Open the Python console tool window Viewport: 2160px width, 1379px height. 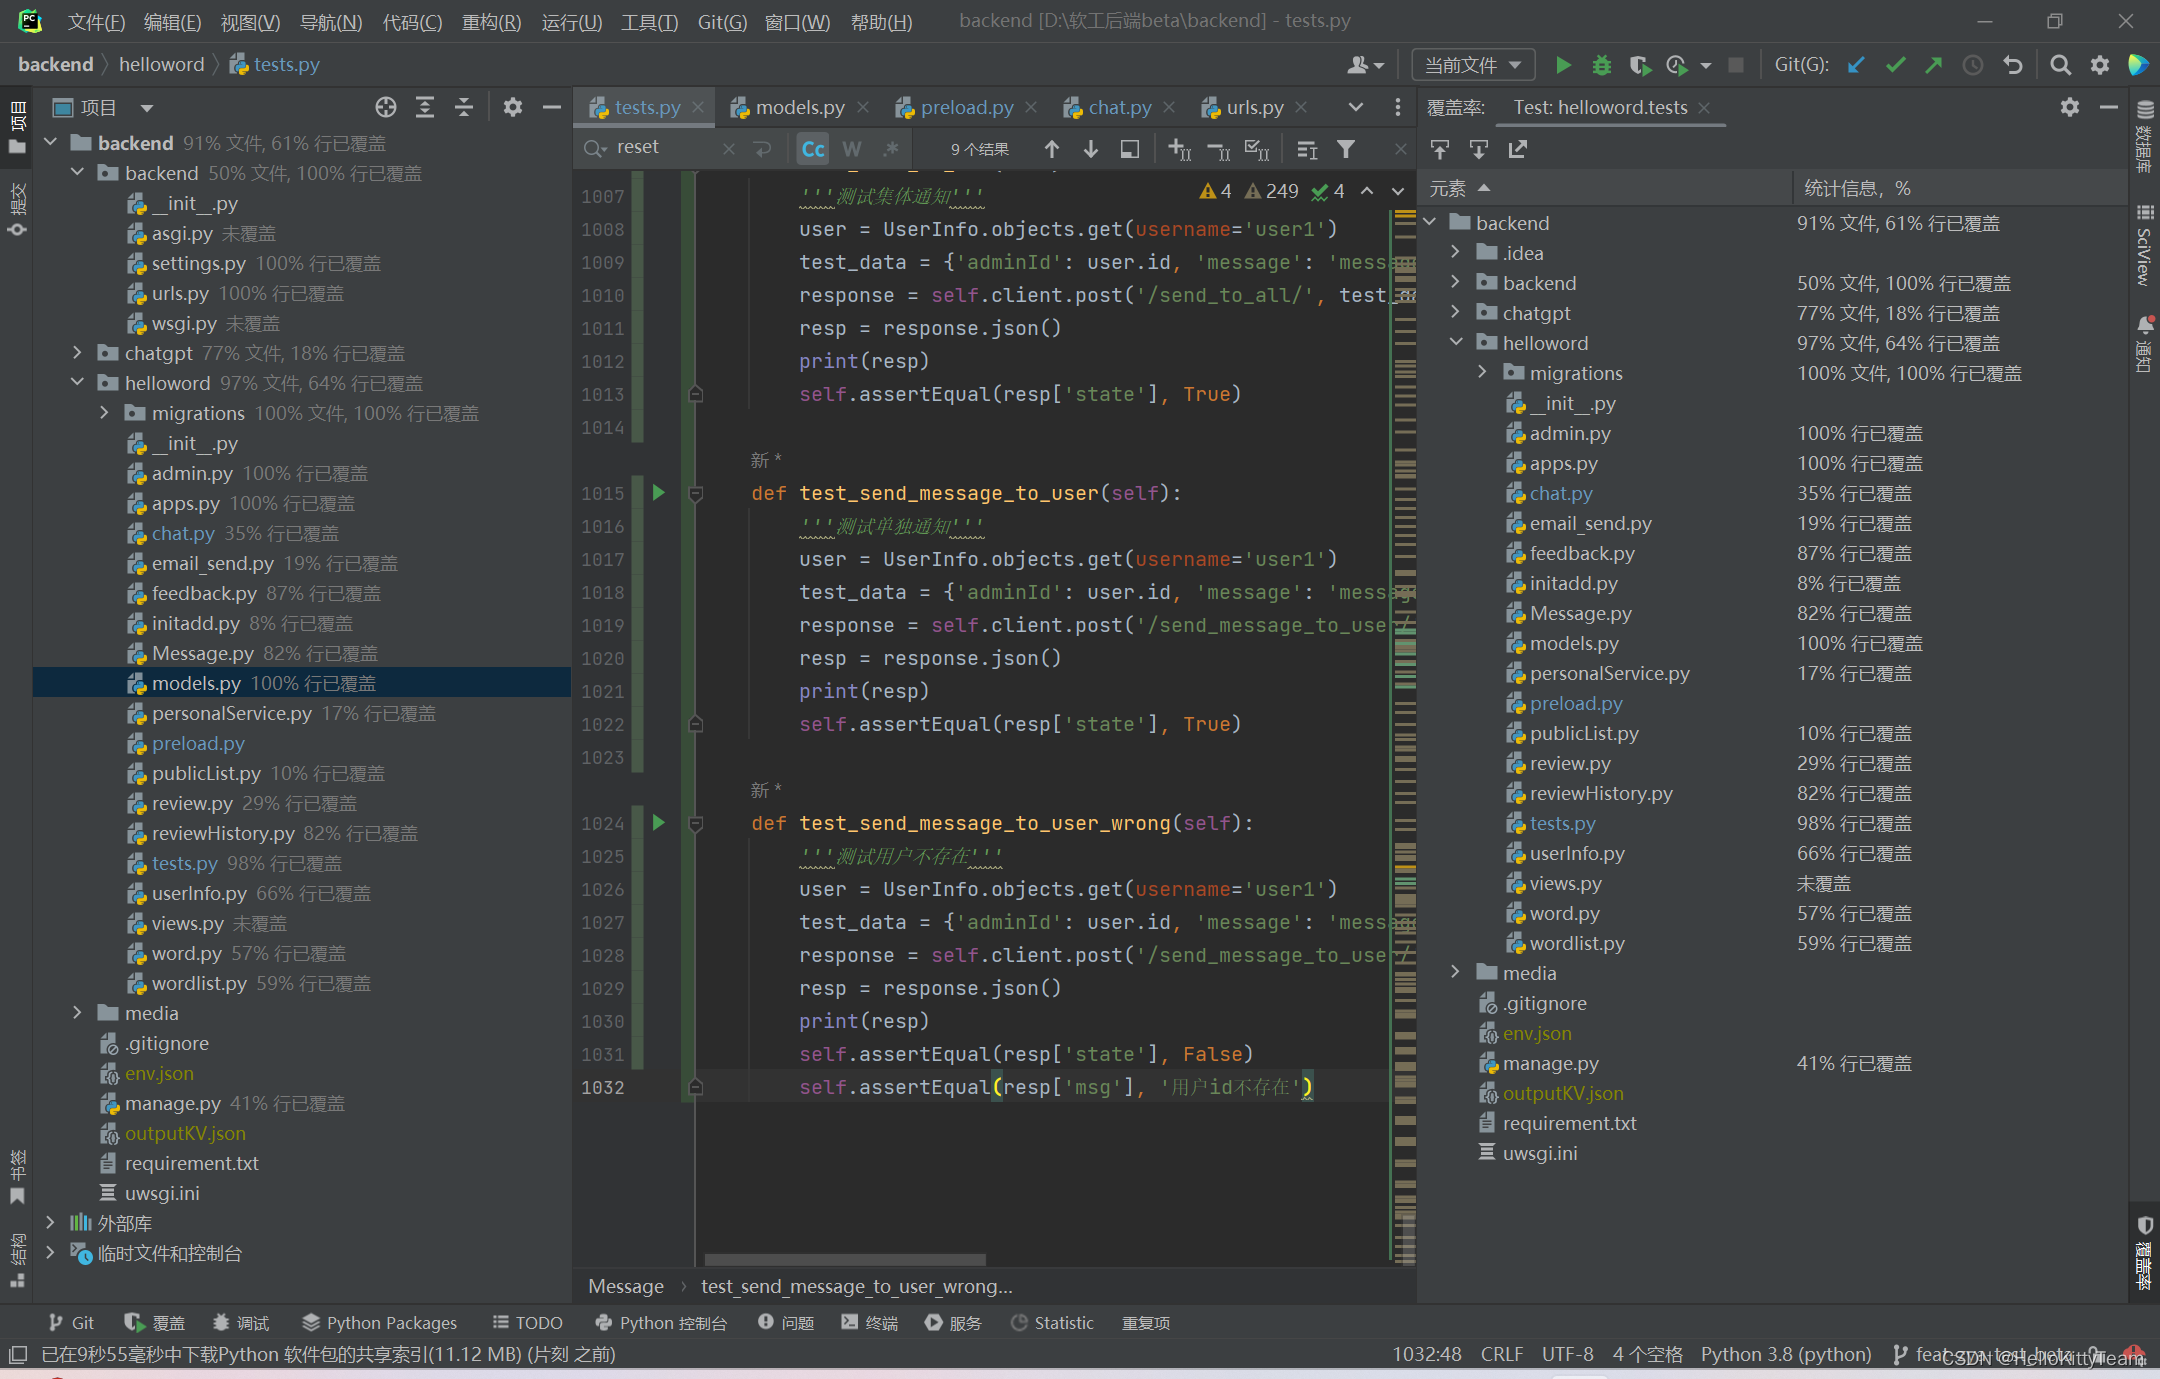point(661,1322)
